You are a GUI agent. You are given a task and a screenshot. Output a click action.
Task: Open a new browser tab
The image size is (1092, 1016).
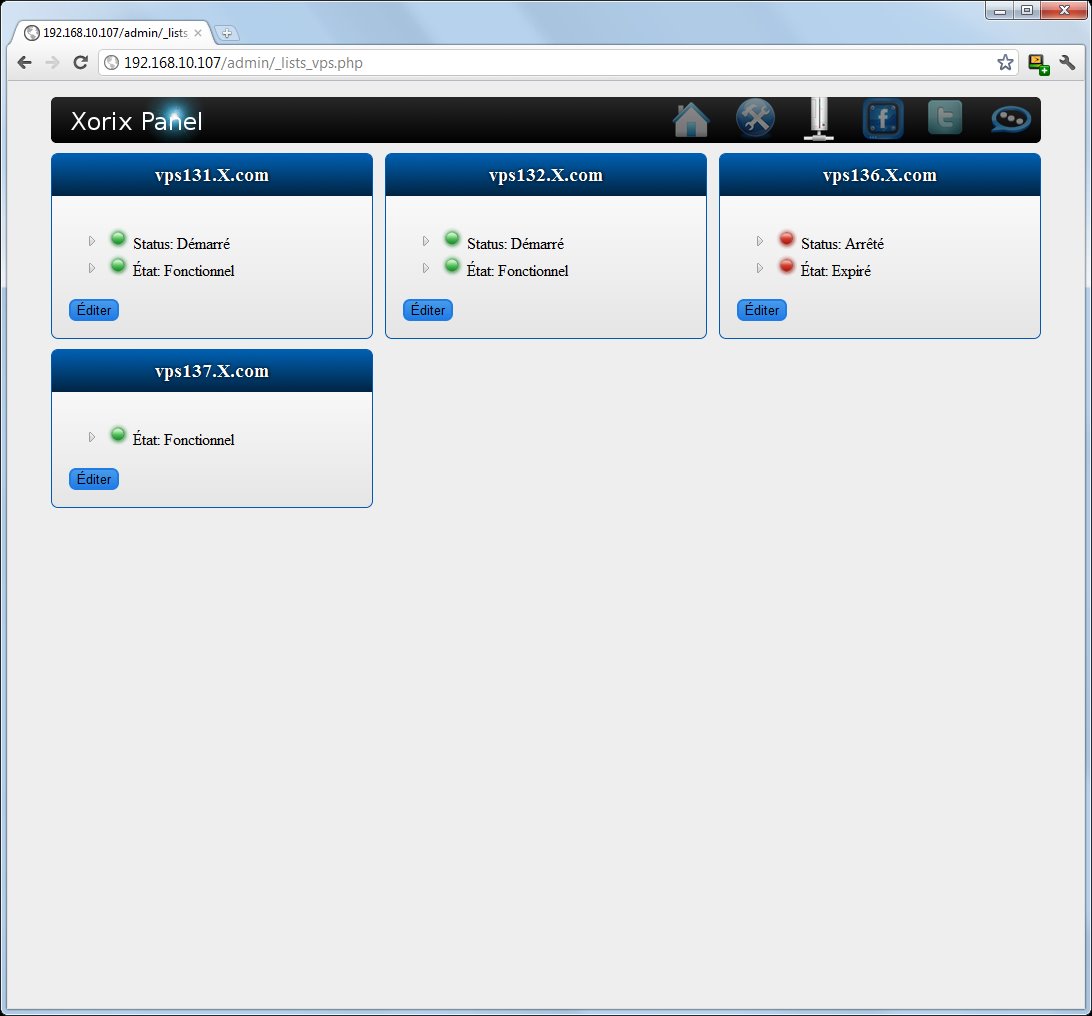click(227, 33)
